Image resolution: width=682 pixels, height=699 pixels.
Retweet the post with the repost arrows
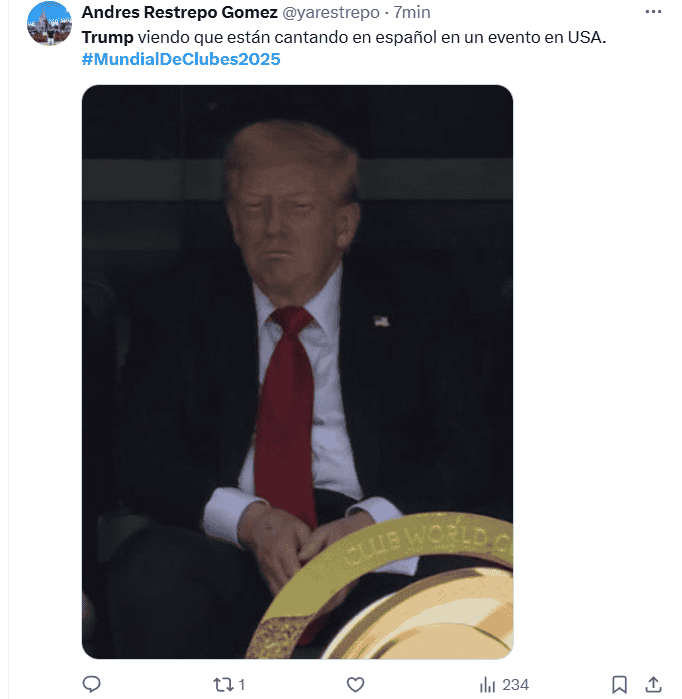[223, 684]
